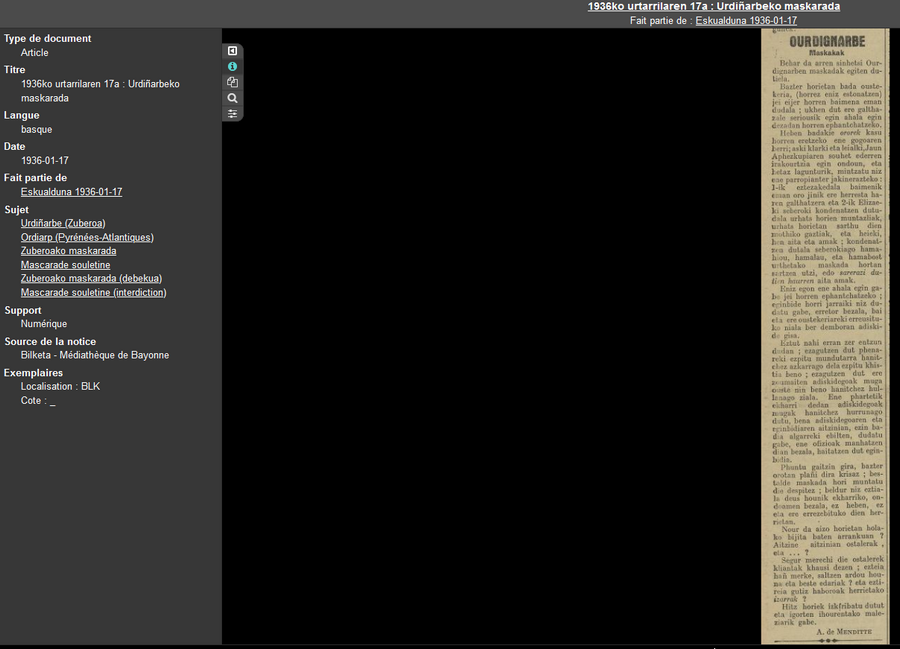Open the Urdiñarbe (Zuberoa) subject link

(63, 223)
